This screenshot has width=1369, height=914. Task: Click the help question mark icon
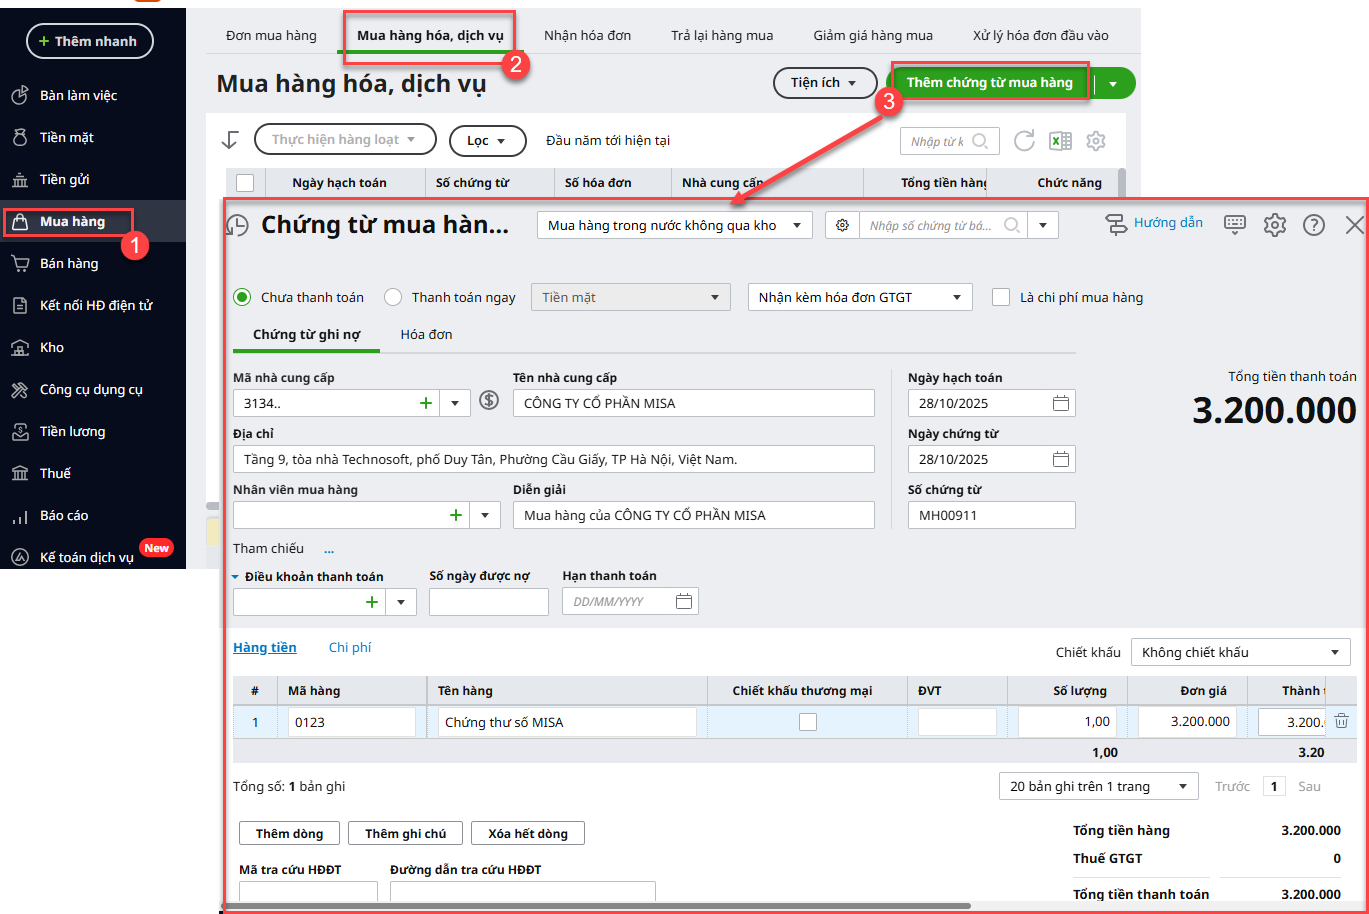coord(1313,225)
